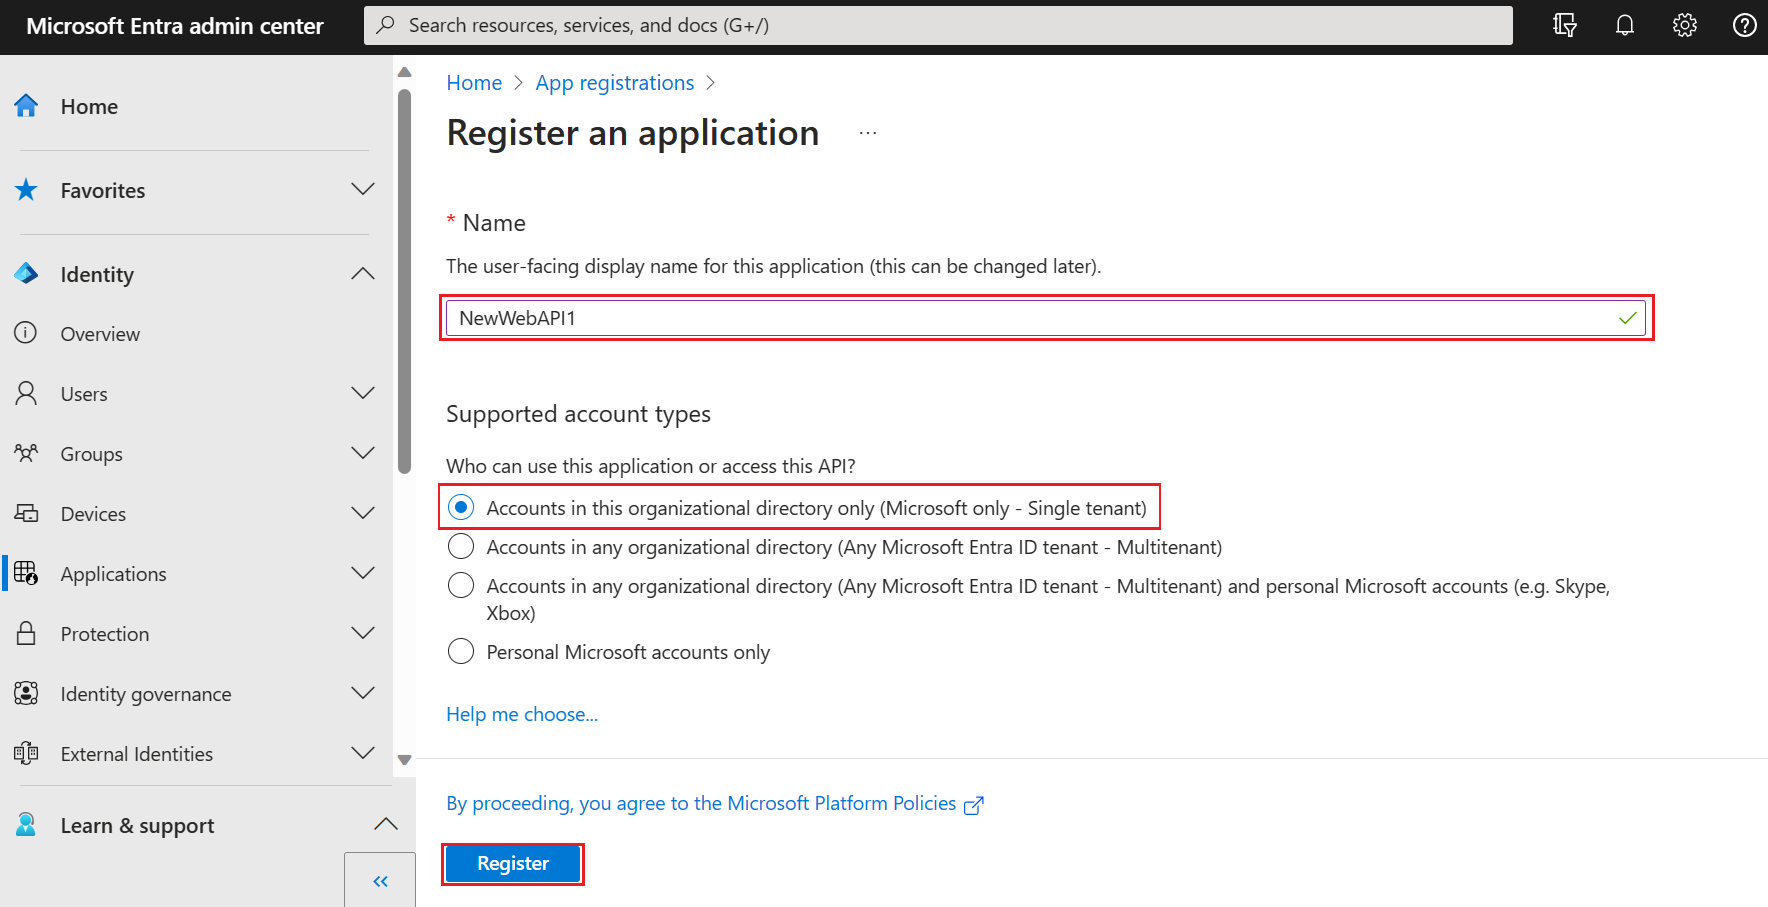
Task: Click the sidebar vertical scrollbar thumb
Action: coord(404,280)
